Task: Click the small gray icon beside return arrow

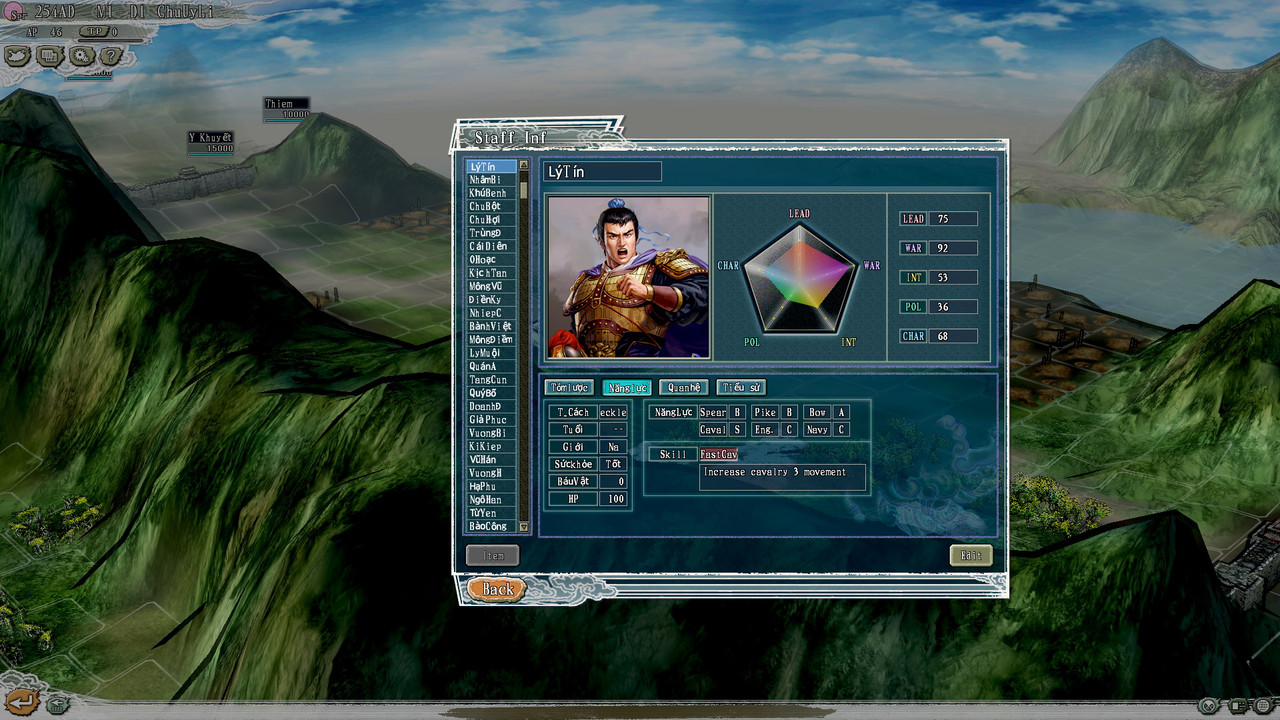Action: pyautogui.click(x=58, y=705)
